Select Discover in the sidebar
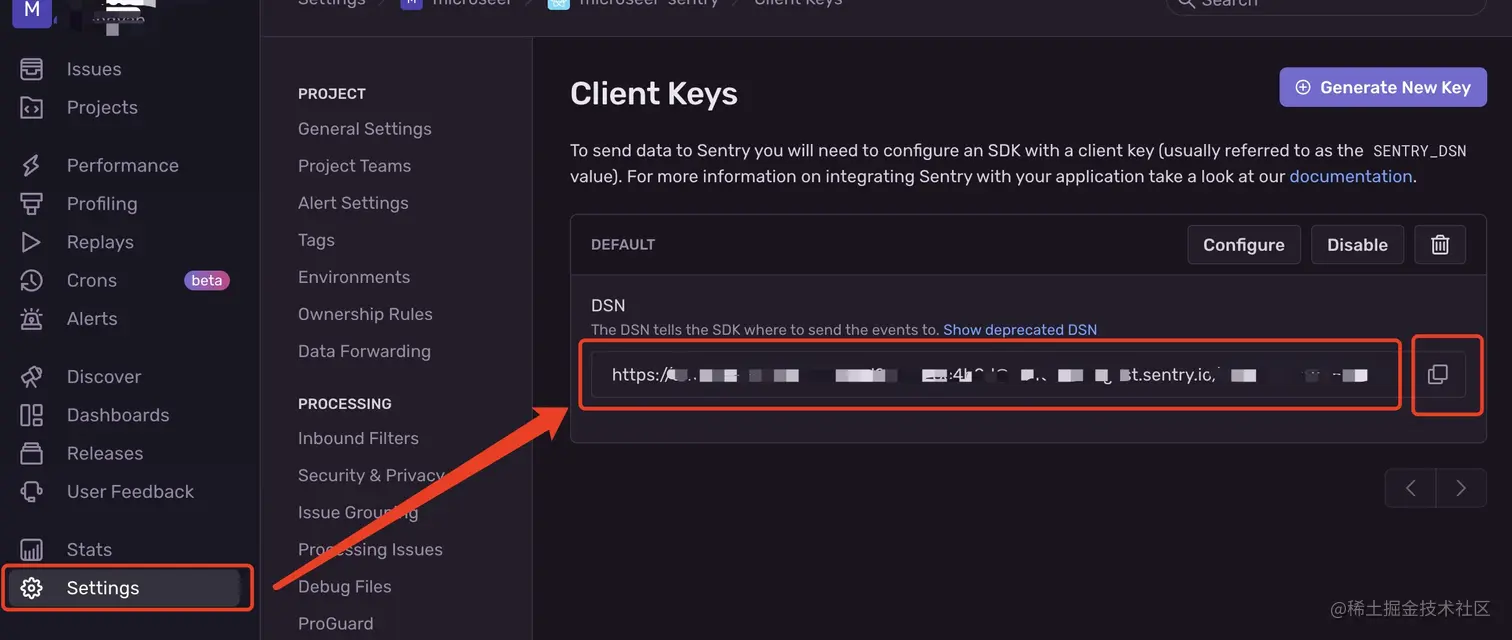The image size is (1512, 640). tap(104, 376)
